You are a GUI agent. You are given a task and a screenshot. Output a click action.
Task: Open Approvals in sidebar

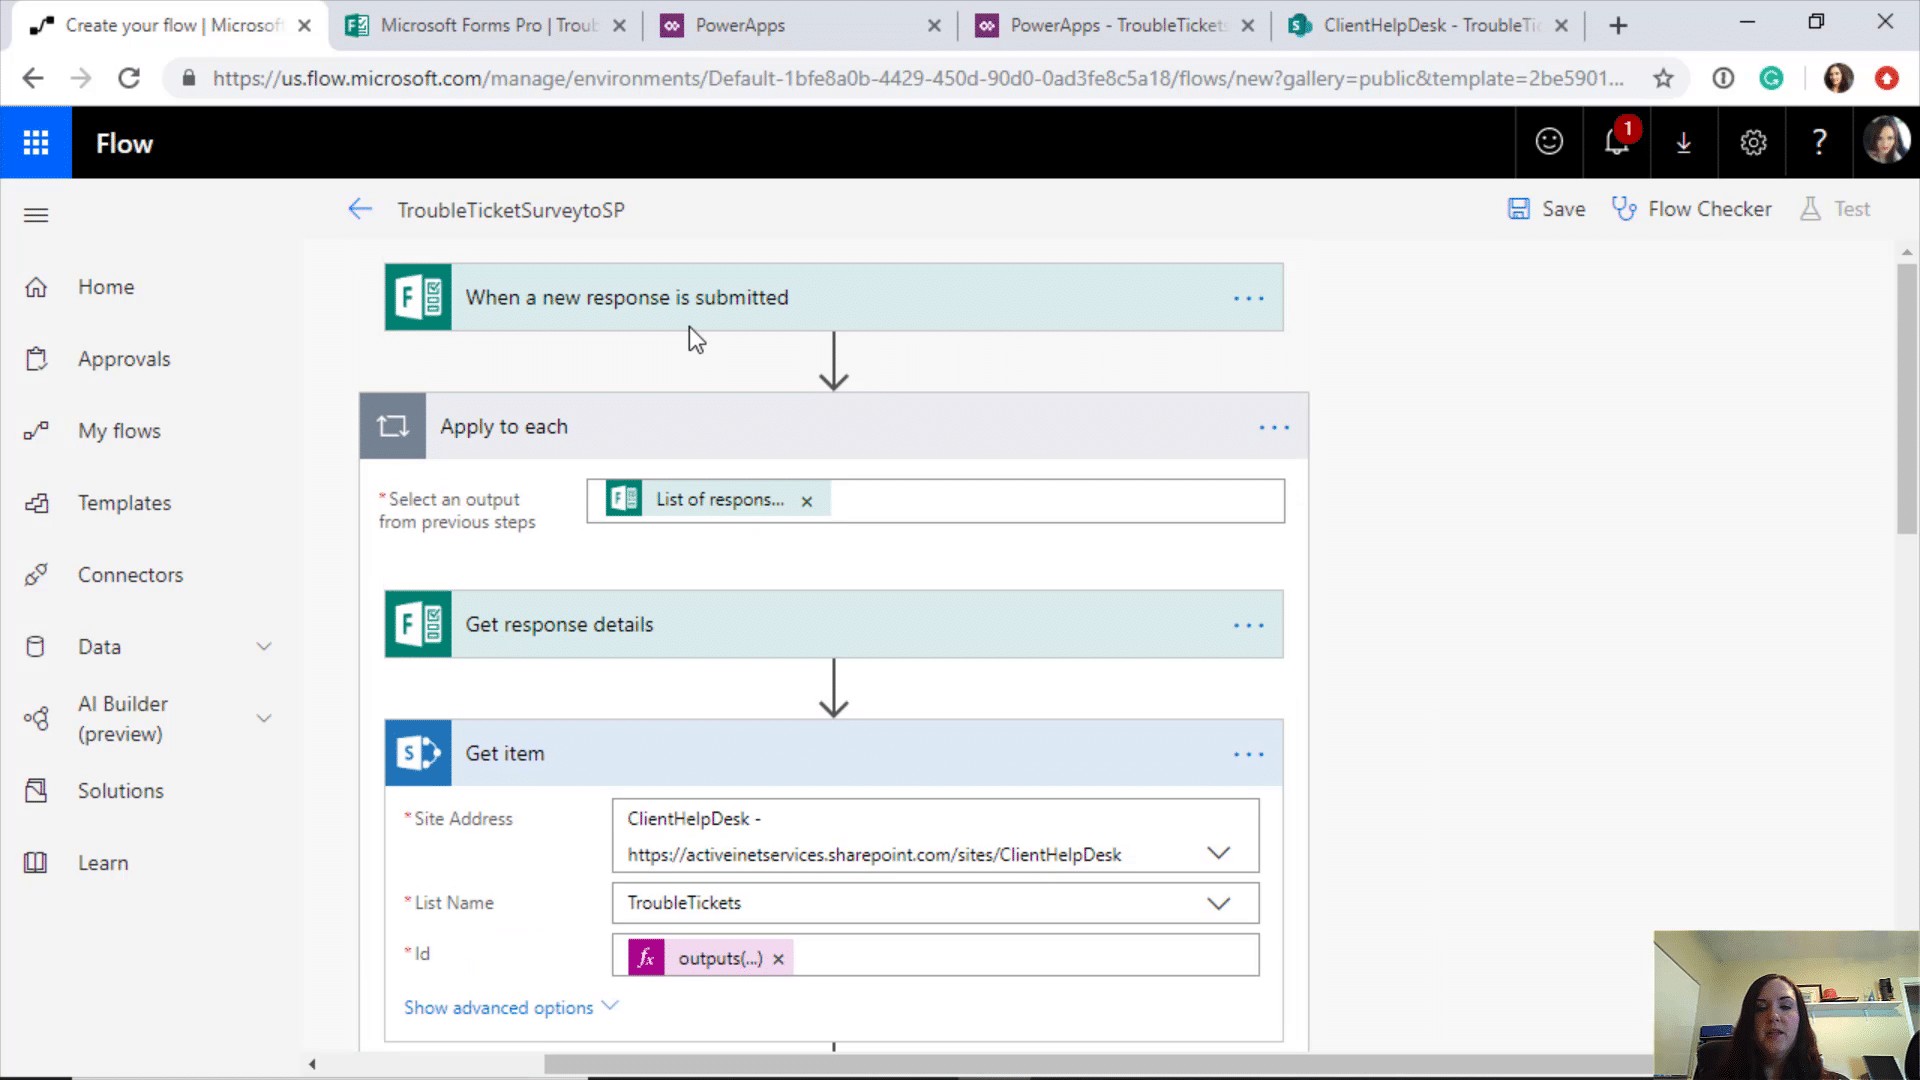click(x=124, y=359)
